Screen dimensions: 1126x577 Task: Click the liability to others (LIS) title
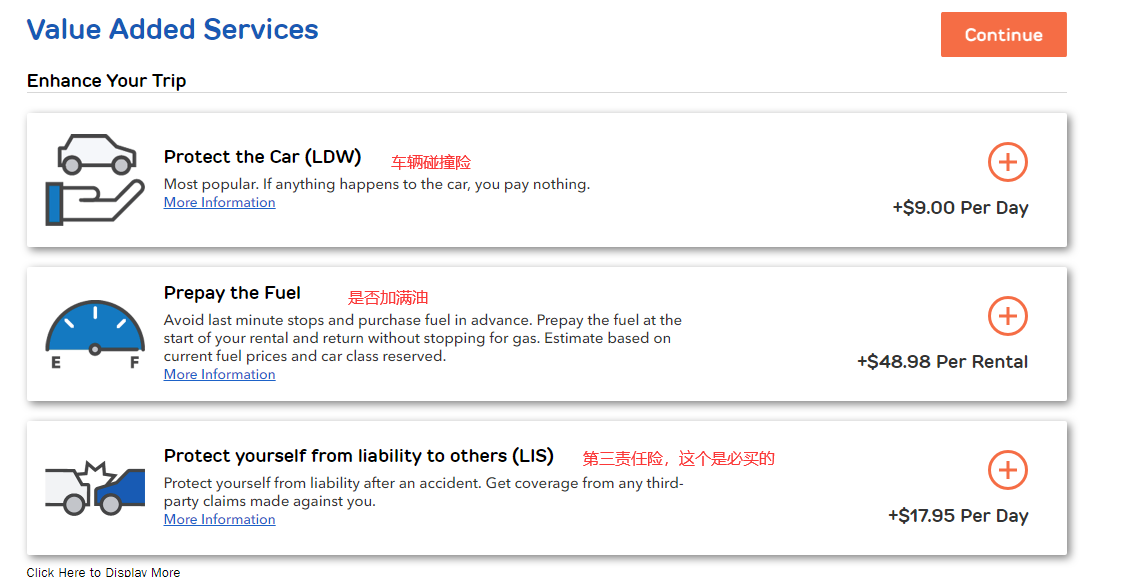pos(358,456)
